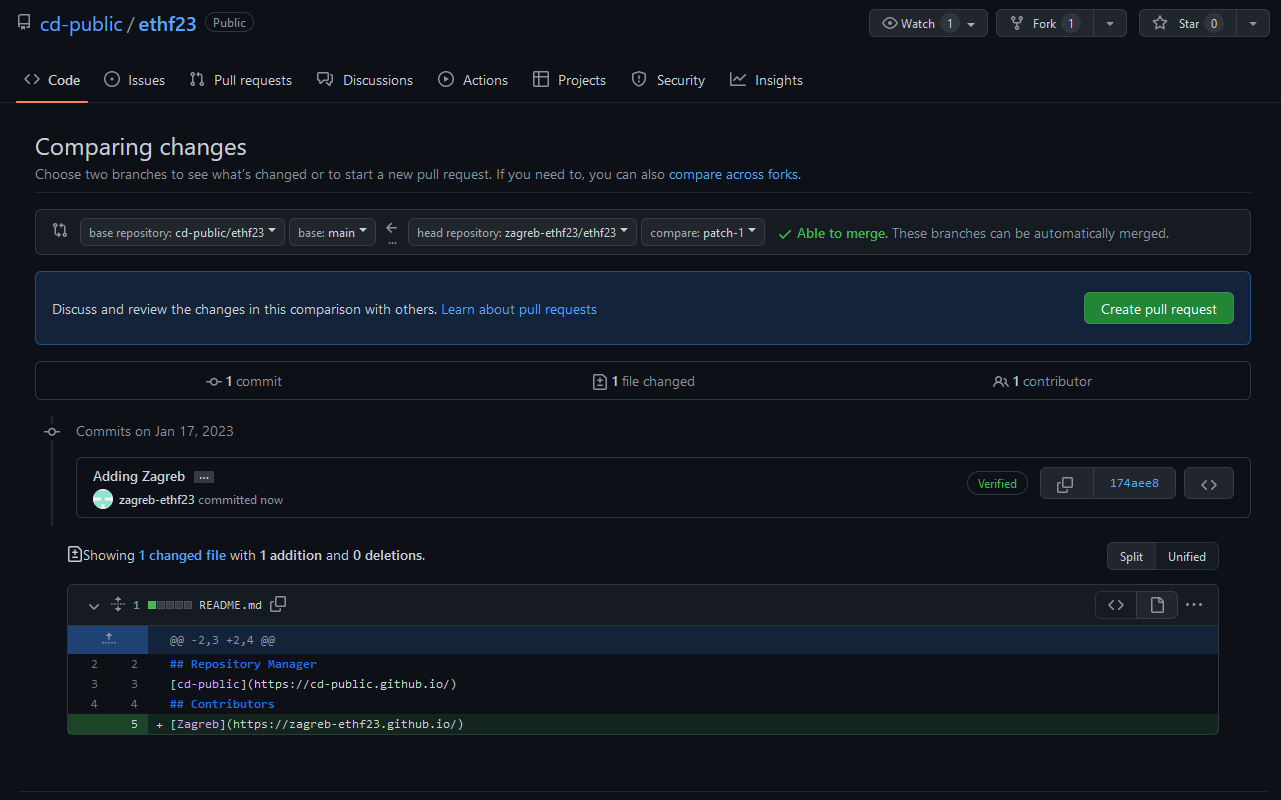Collapse the README.md diff with chevron
The height and width of the screenshot is (800, 1281).
click(94, 605)
